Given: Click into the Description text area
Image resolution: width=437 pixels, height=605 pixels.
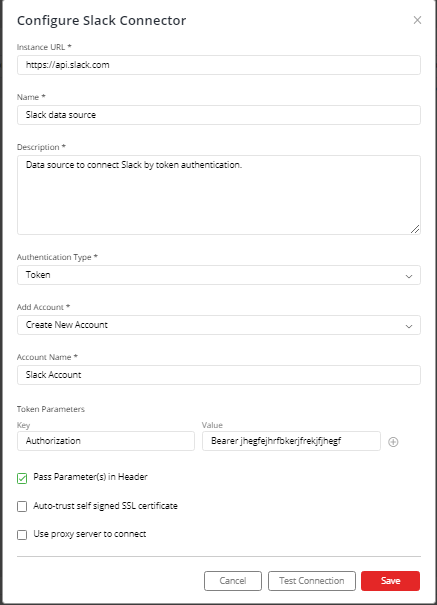Looking at the screenshot, I should [x=219, y=195].
